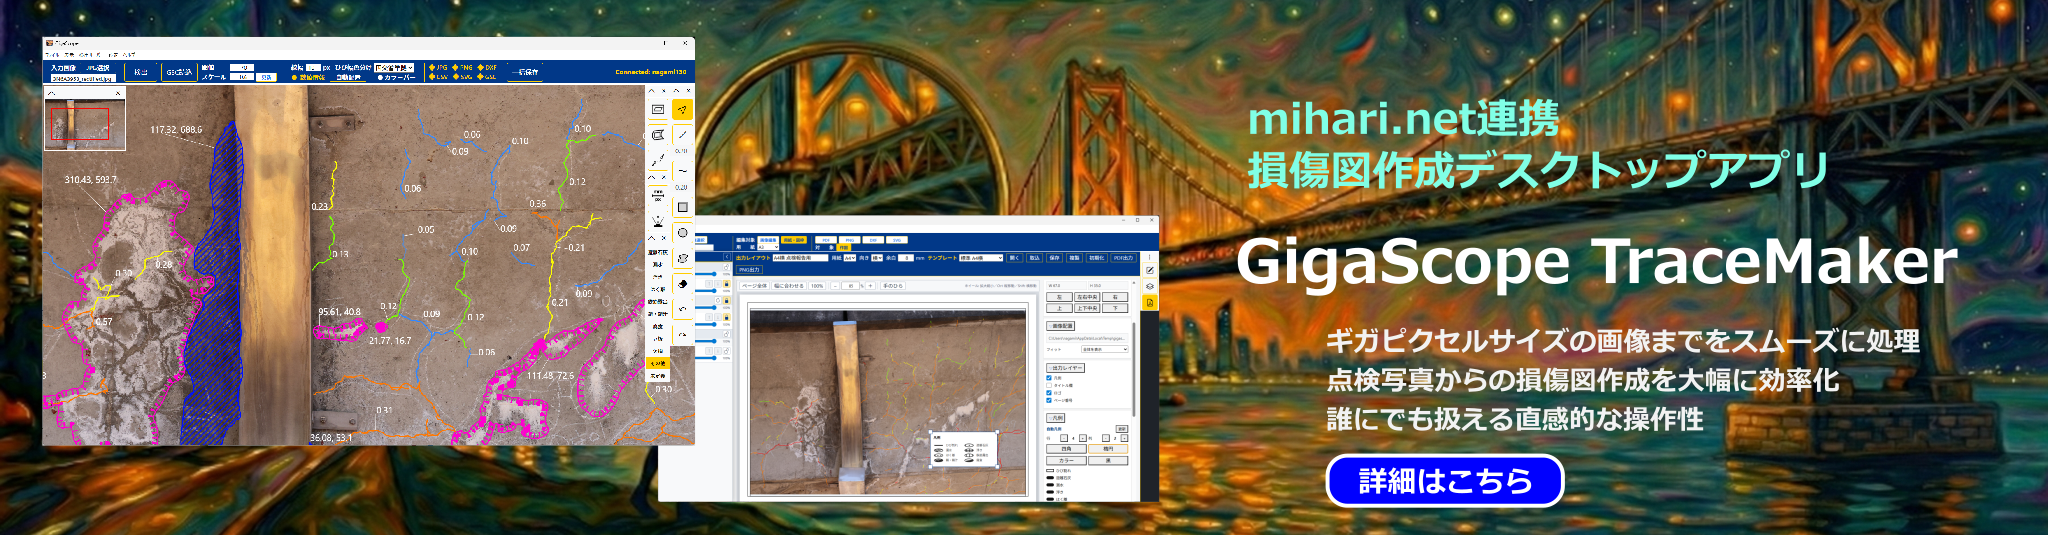This screenshot has width=2048, height=535.
Task: Open the highlighted document icon in layout sidebar
Action: coord(1150,302)
